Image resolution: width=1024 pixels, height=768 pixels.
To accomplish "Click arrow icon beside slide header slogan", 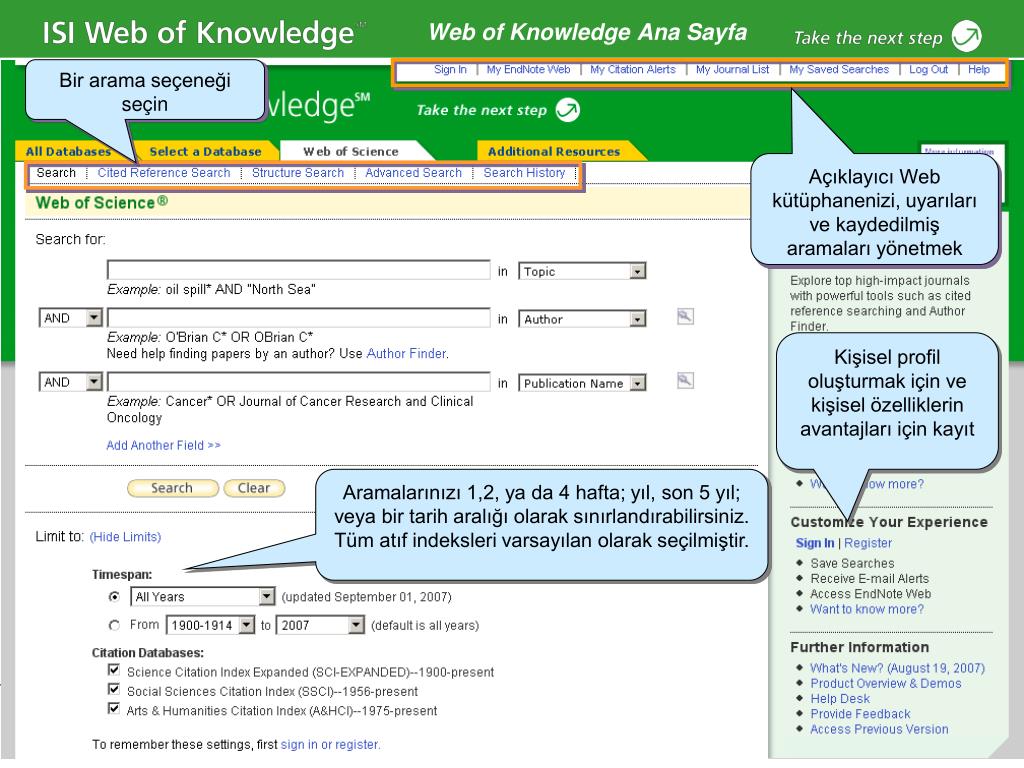I will pos(967,36).
